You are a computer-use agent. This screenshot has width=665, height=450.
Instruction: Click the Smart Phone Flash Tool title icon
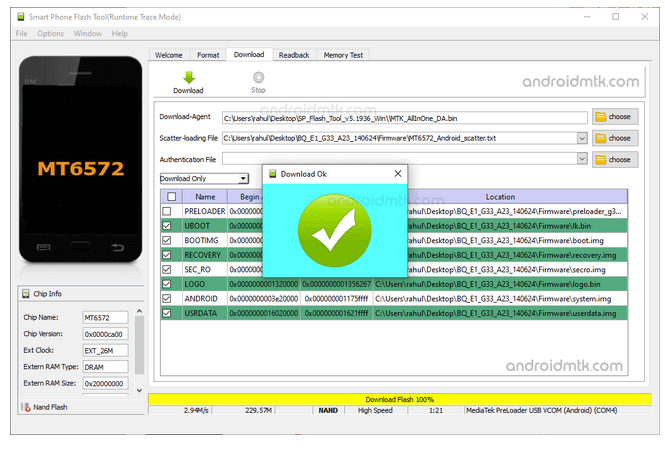(20, 17)
